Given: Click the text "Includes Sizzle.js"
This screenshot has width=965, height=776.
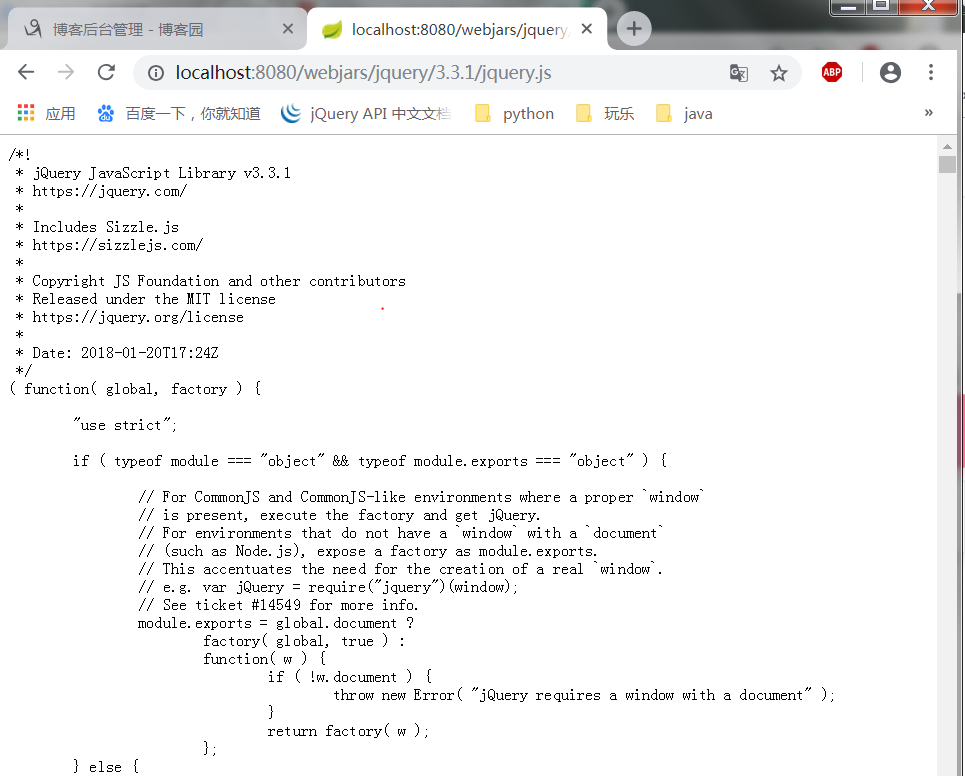Looking at the screenshot, I should [106, 227].
